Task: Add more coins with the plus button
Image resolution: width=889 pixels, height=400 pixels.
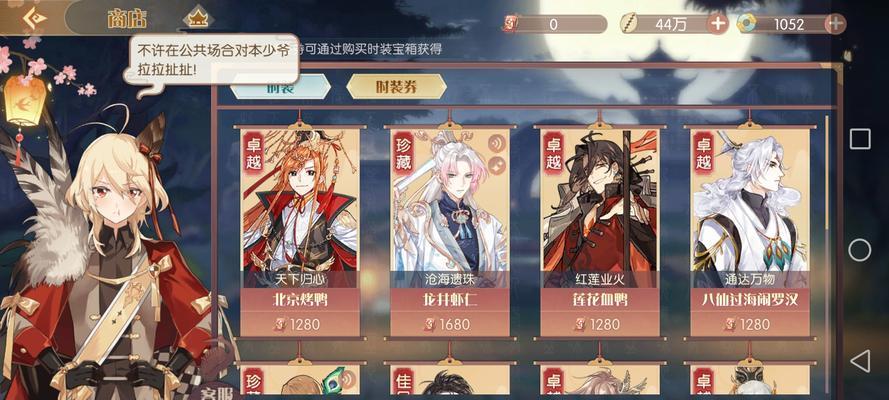Action: (x=718, y=24)
